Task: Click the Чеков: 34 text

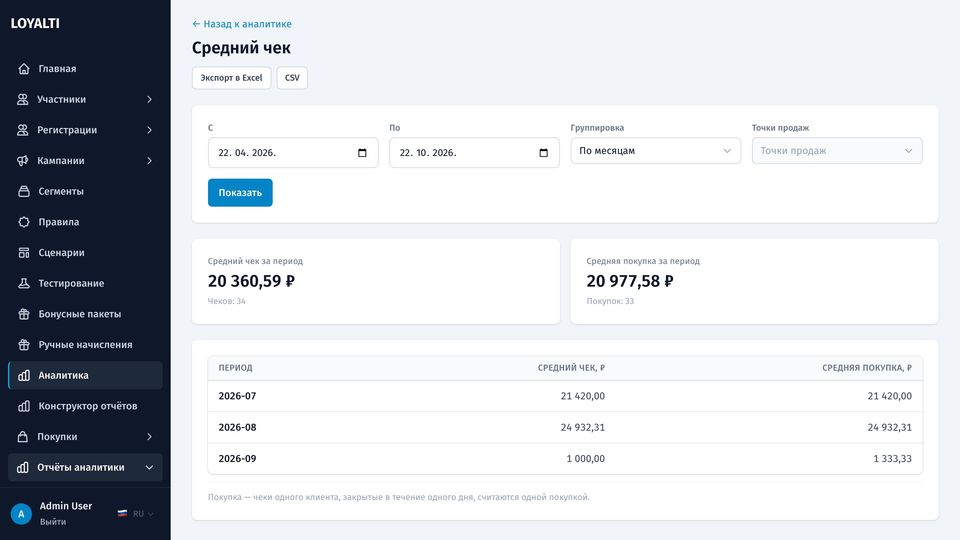Action: coord(227,301)
